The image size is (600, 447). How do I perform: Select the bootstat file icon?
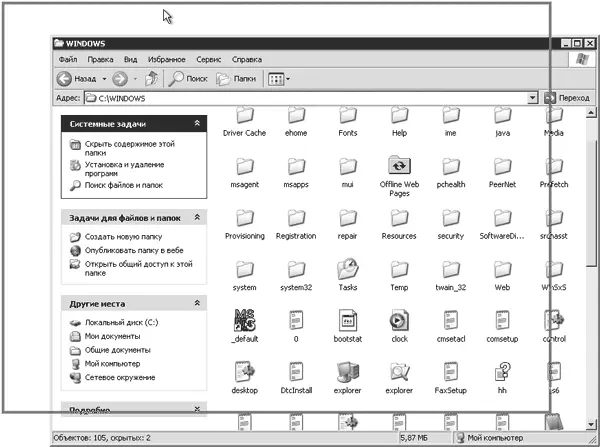pos(347,322)
